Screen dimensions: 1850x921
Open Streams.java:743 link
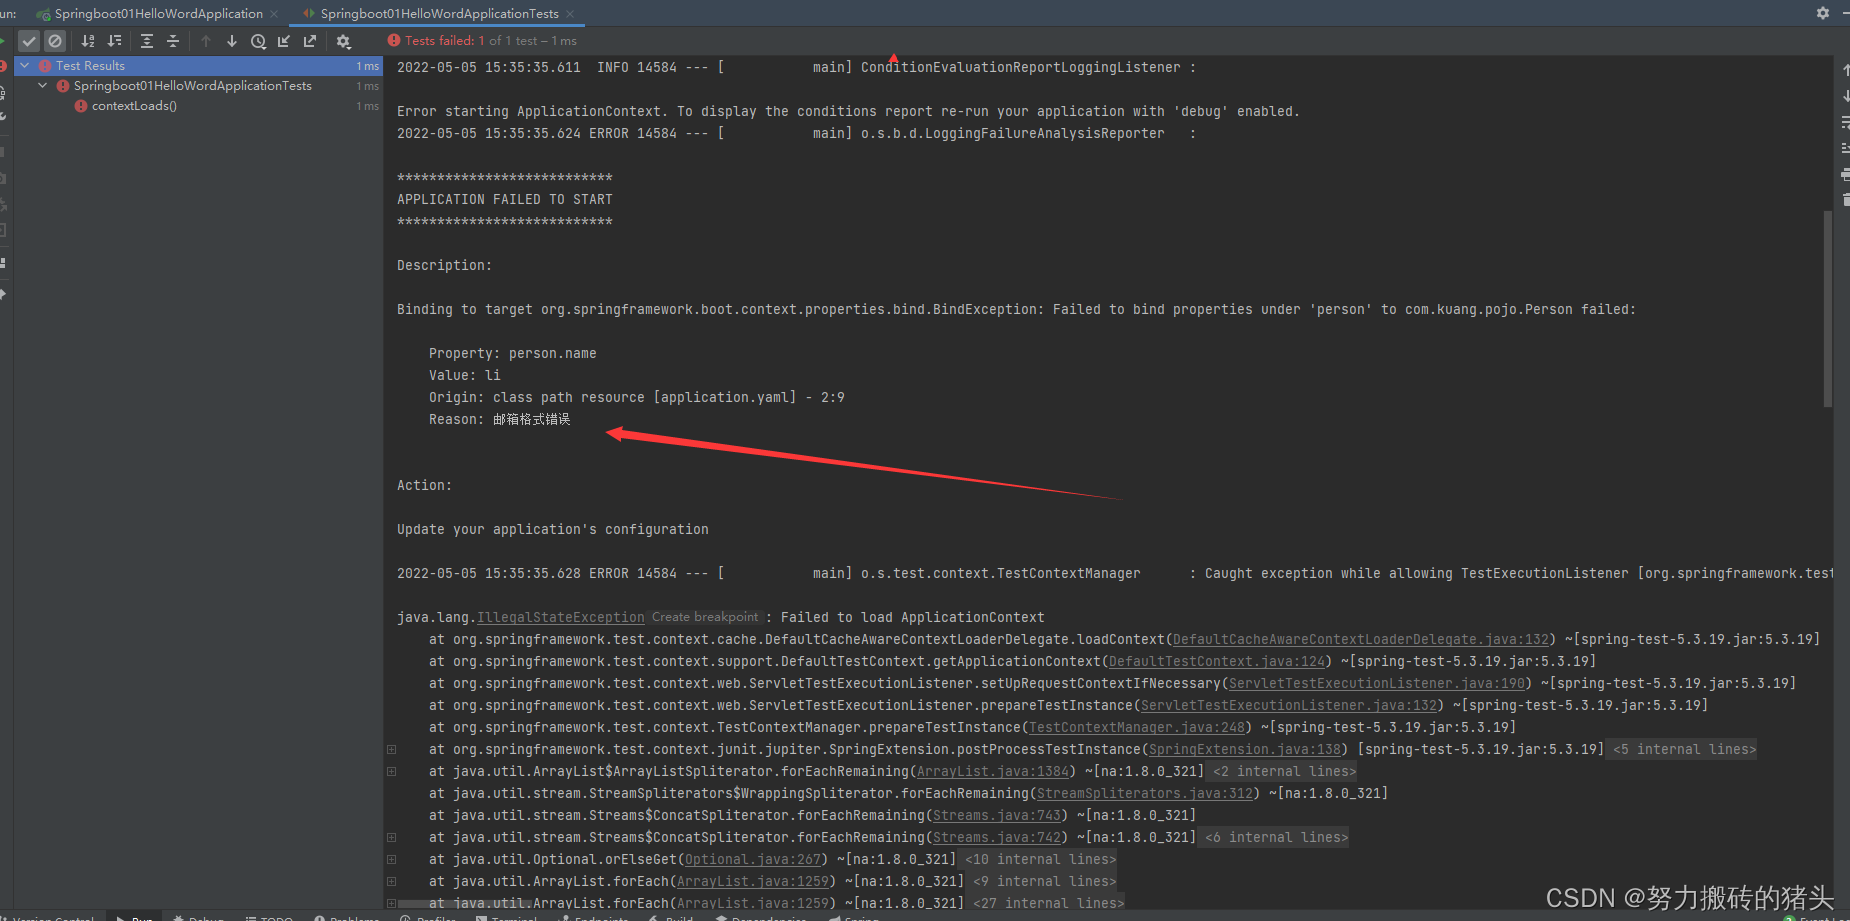click(997, 816)
